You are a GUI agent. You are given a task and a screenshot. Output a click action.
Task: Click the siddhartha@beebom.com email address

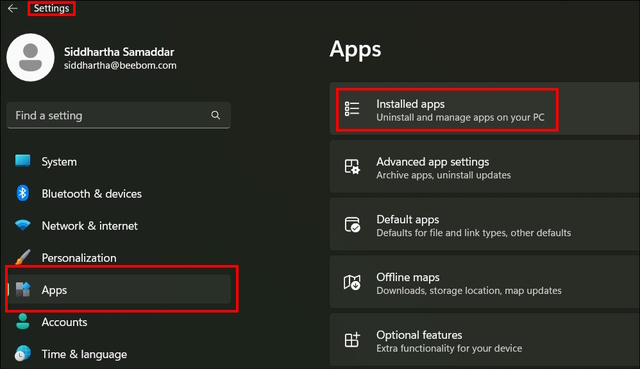coord(120,65)
